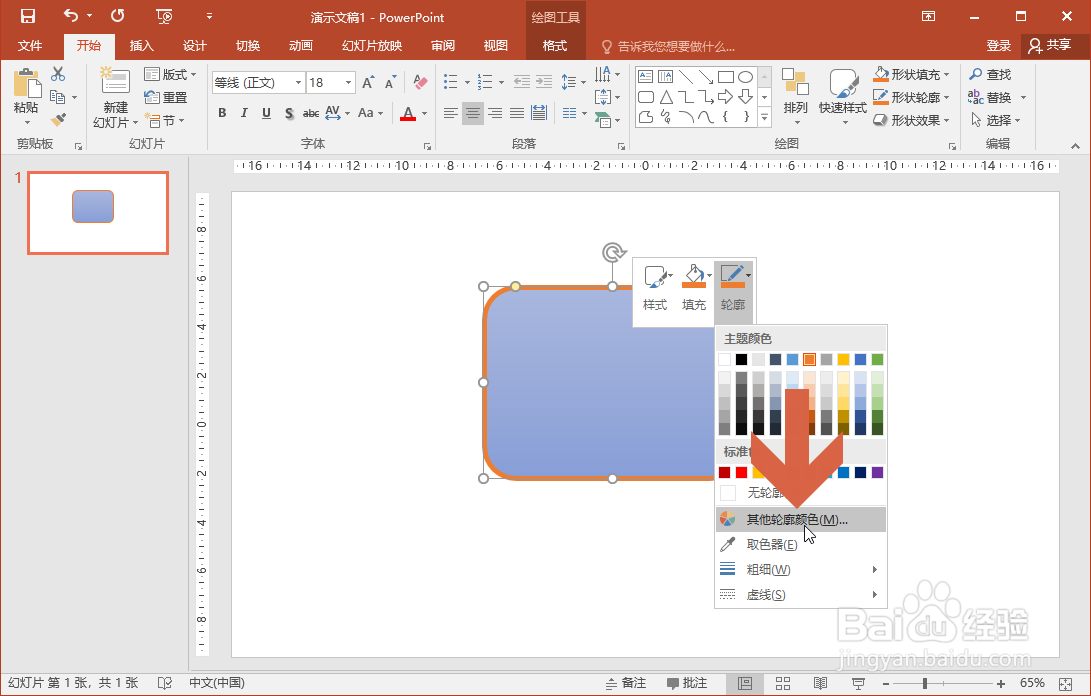The height and width of the screenshot is (696, 1091).
Task: Start slideshow from beginning icon
Action: pos(164,16)
